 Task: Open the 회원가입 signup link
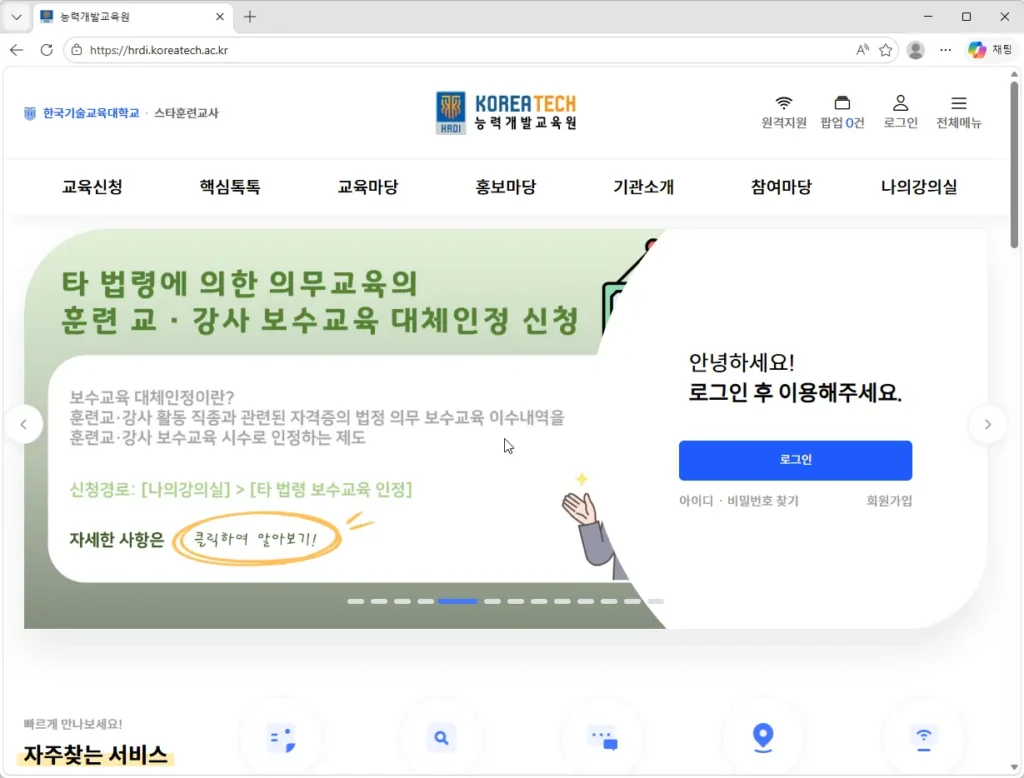coord(889,499)
